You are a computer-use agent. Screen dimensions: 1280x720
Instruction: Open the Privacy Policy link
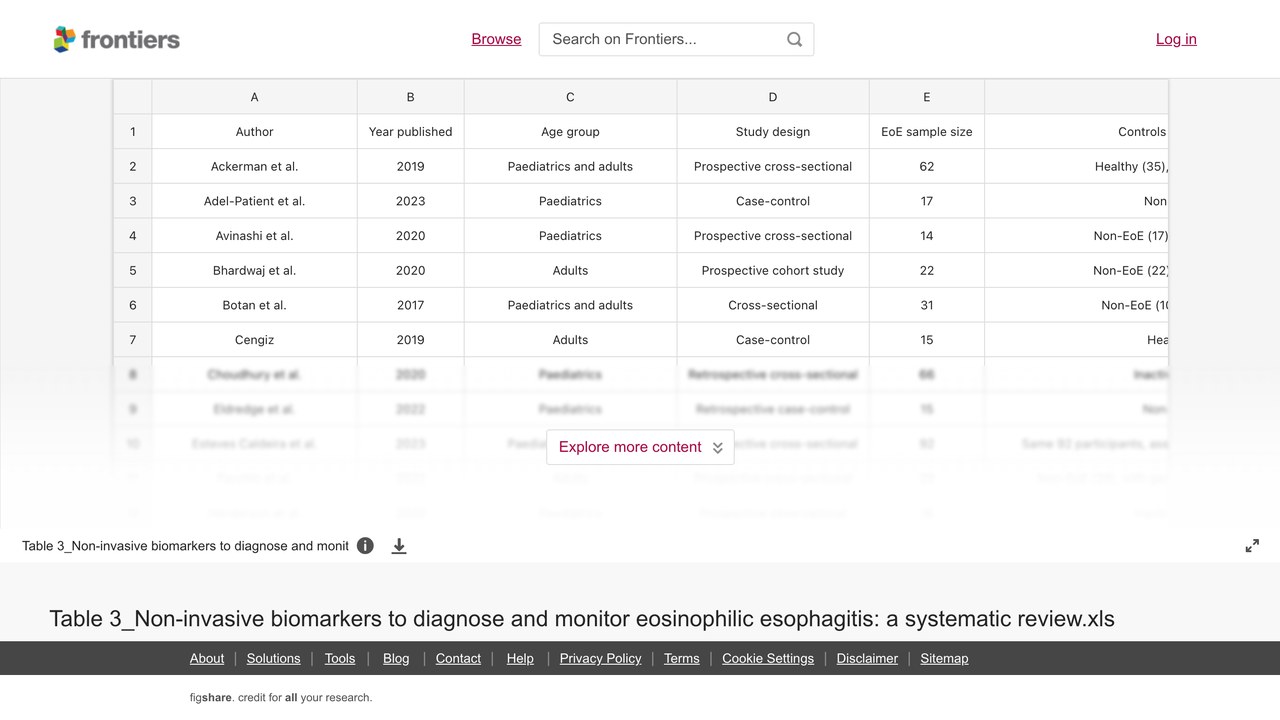tap(600, 658)
